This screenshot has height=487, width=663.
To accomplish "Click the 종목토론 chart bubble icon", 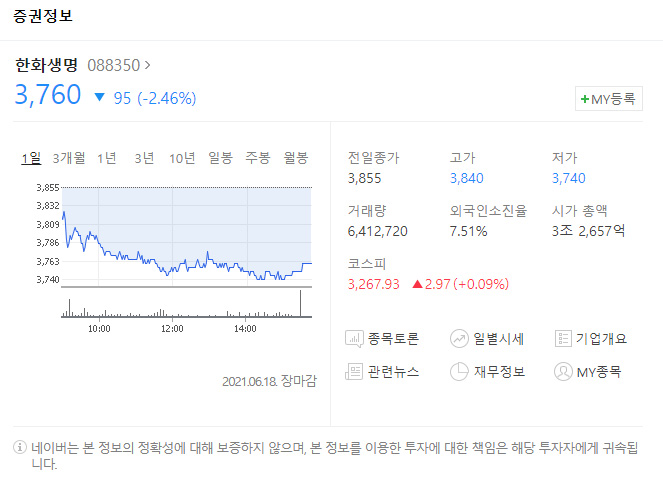I will pyautogui.click(x=354, y=339).
